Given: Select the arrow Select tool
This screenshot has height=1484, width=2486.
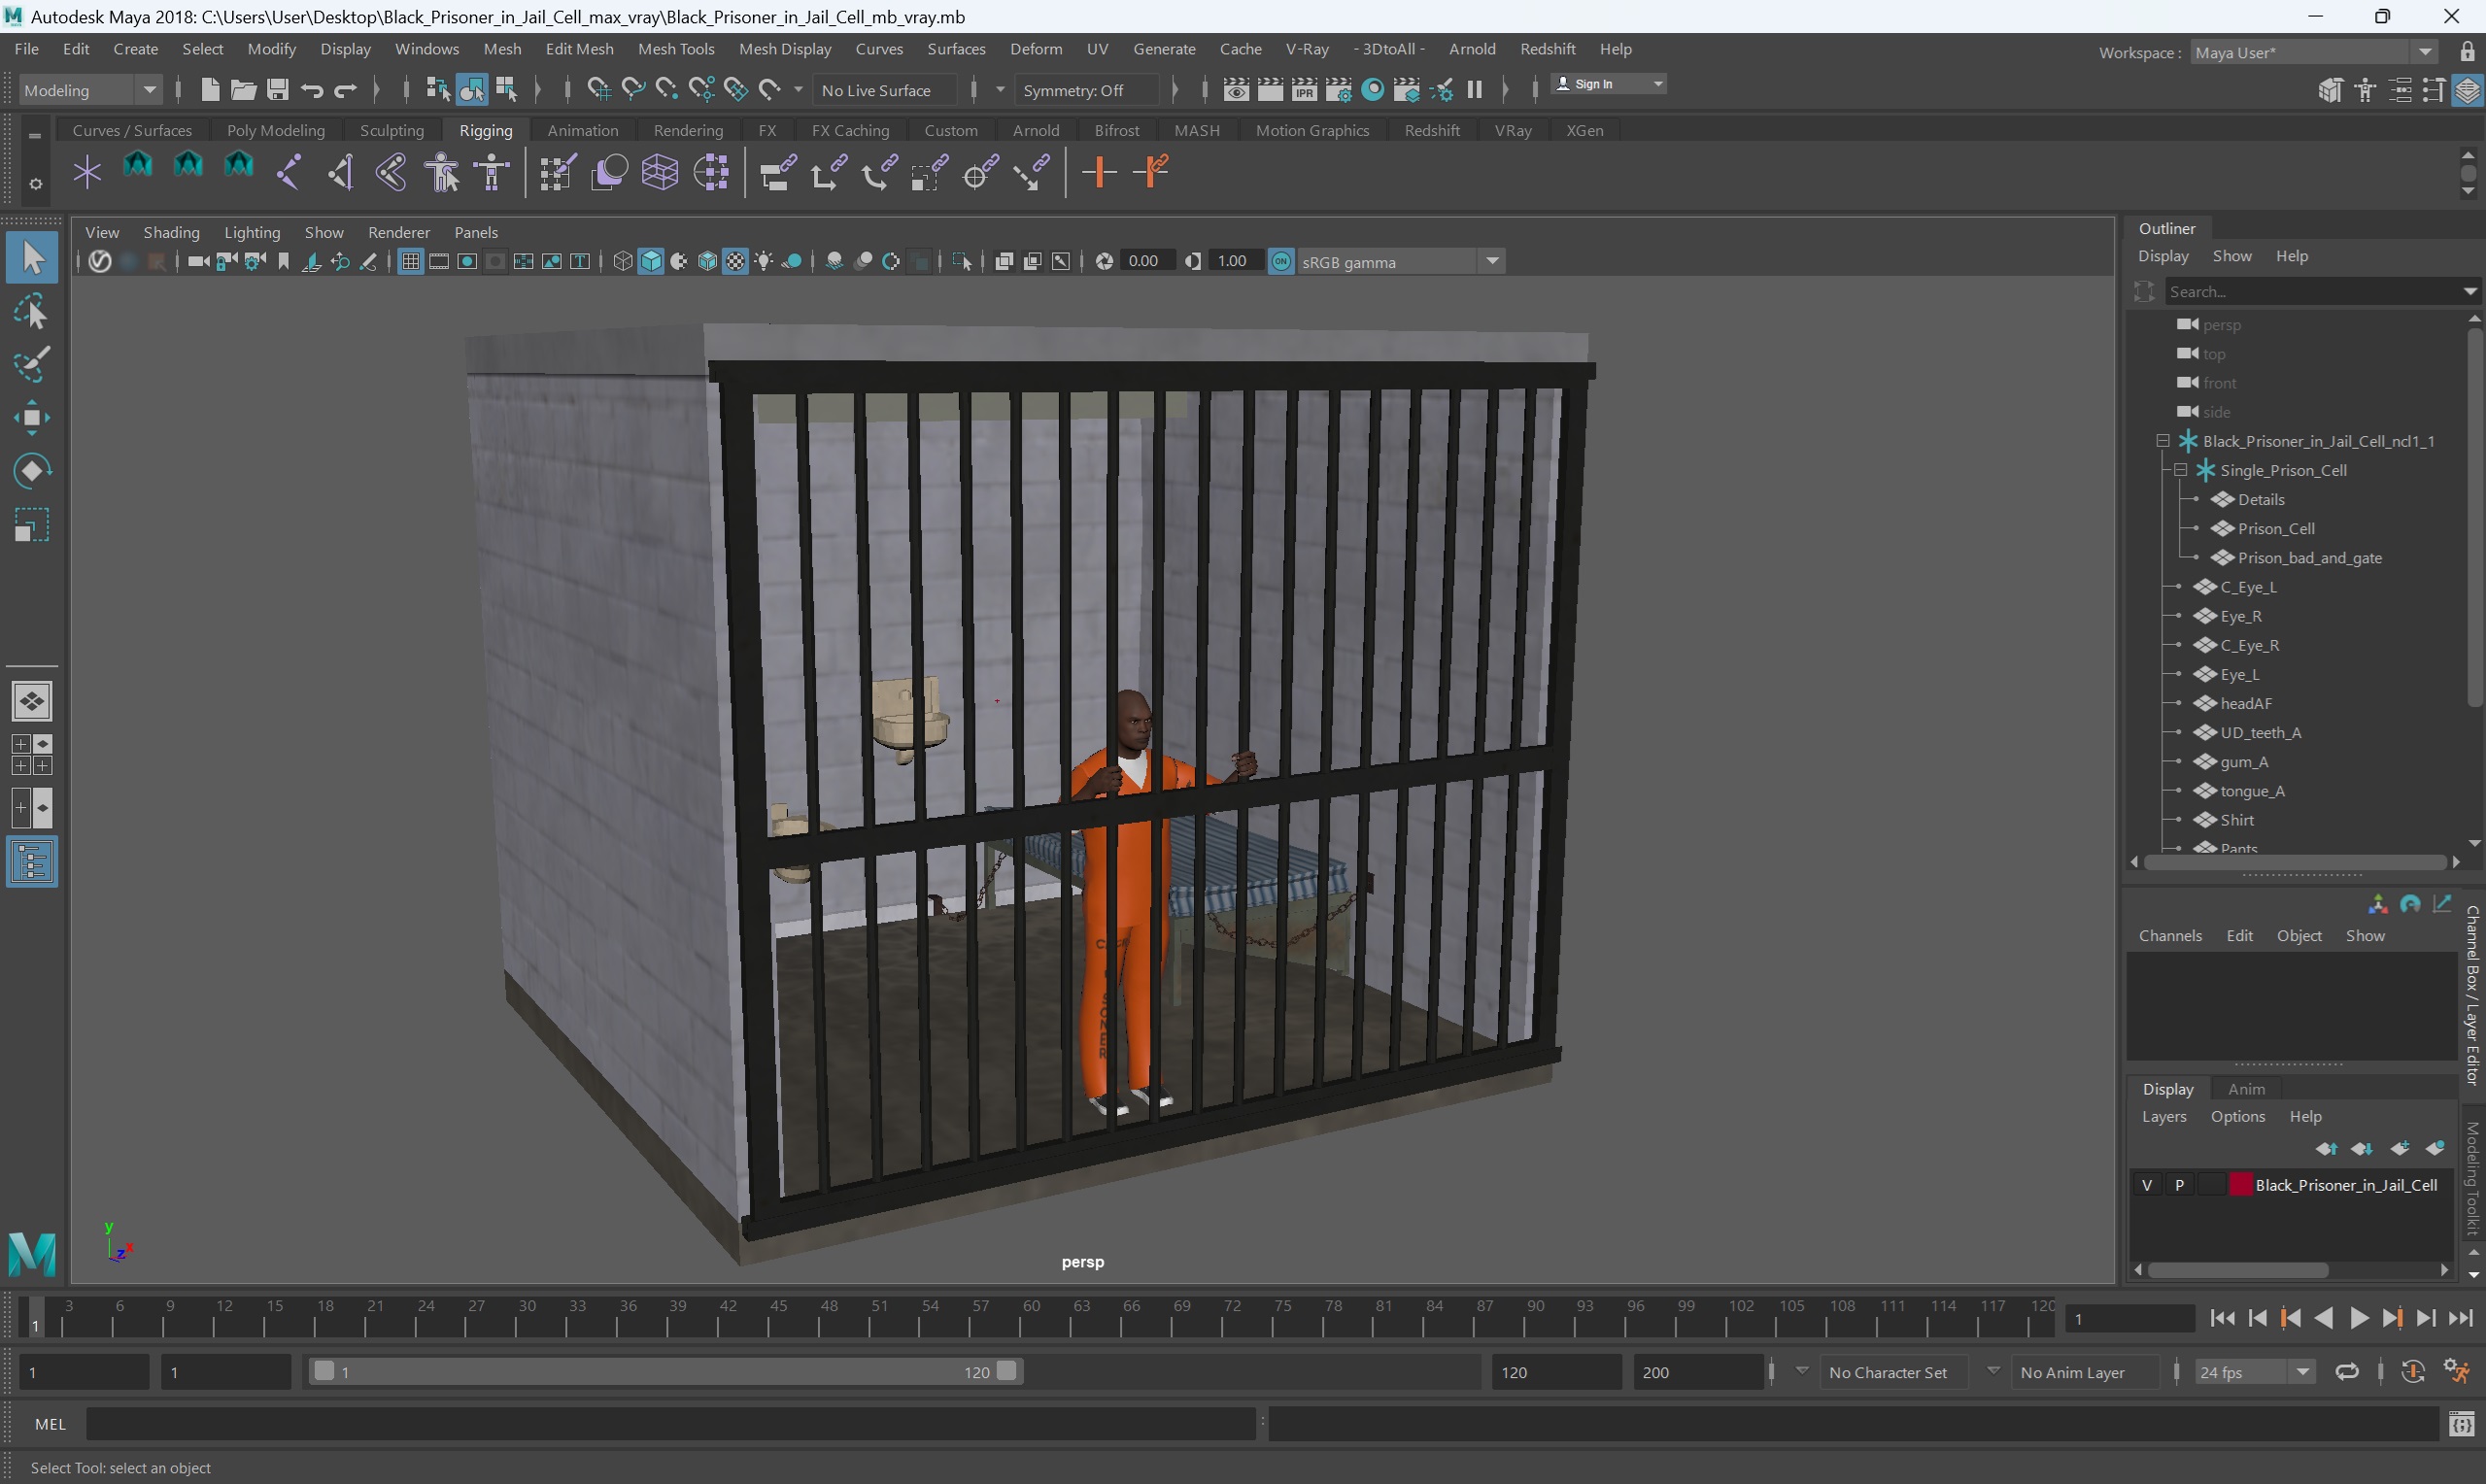Looking at the screenshot, I should coord(32,258).
